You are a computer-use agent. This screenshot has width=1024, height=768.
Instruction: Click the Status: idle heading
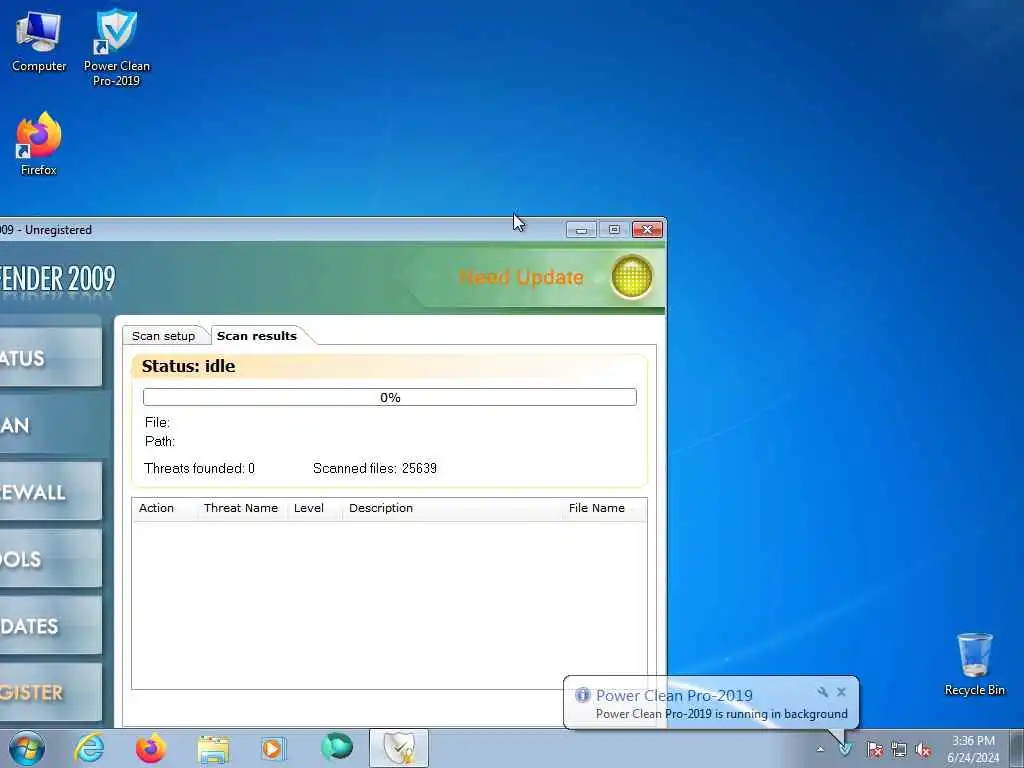tap(188, 366)
